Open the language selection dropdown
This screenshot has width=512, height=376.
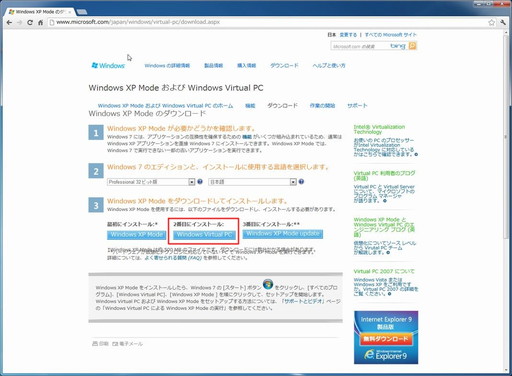click(x=252, y=182)
